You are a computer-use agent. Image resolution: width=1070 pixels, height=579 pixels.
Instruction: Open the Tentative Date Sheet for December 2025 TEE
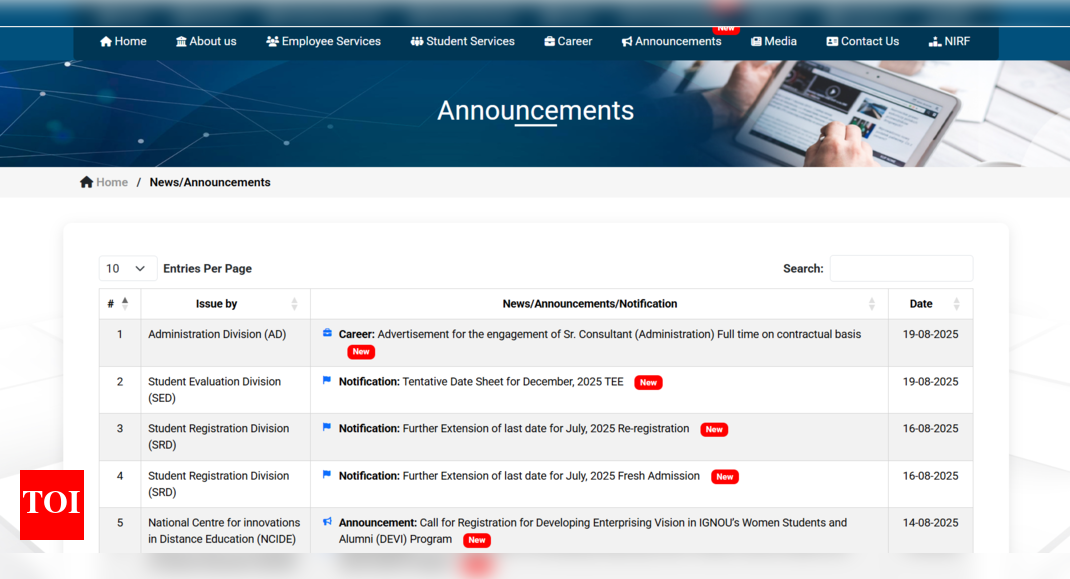tap(512, 381)
